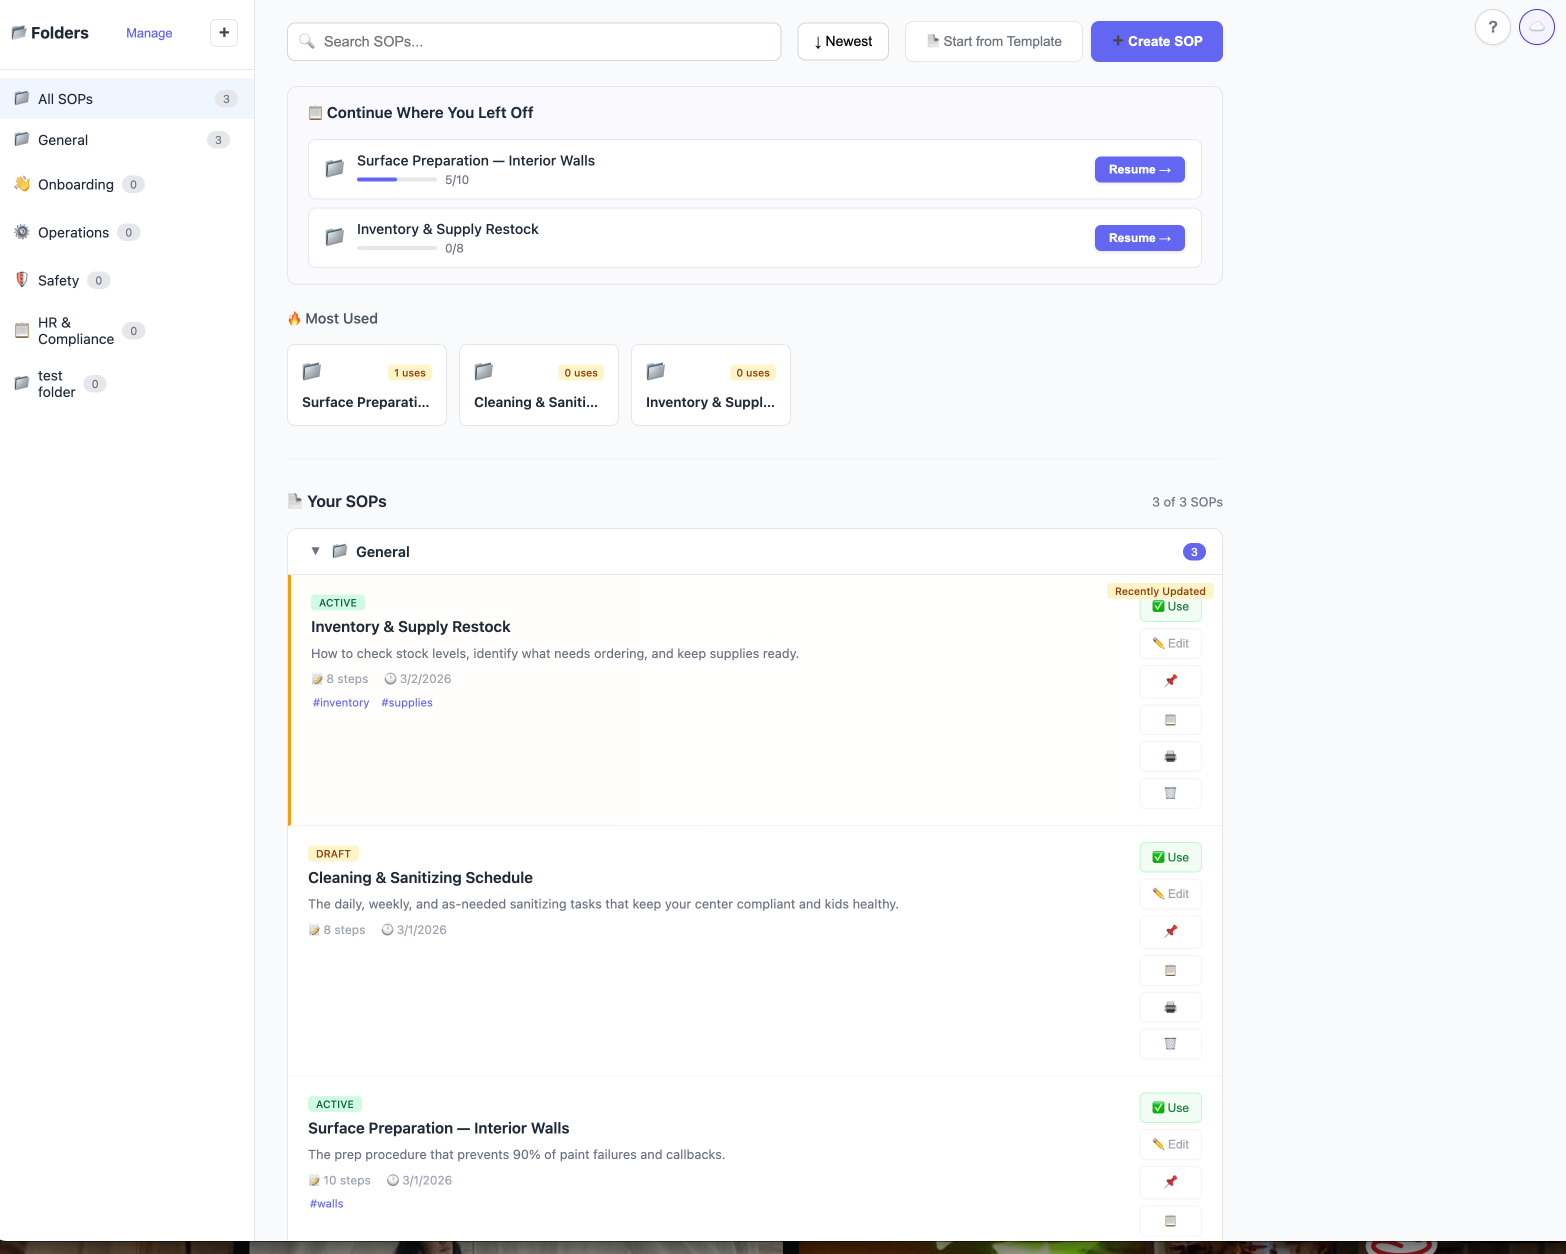Click the Manage folders link
Image resolution: width=1566 pixels, height=1254 pixels.
[x=149, y=33]
